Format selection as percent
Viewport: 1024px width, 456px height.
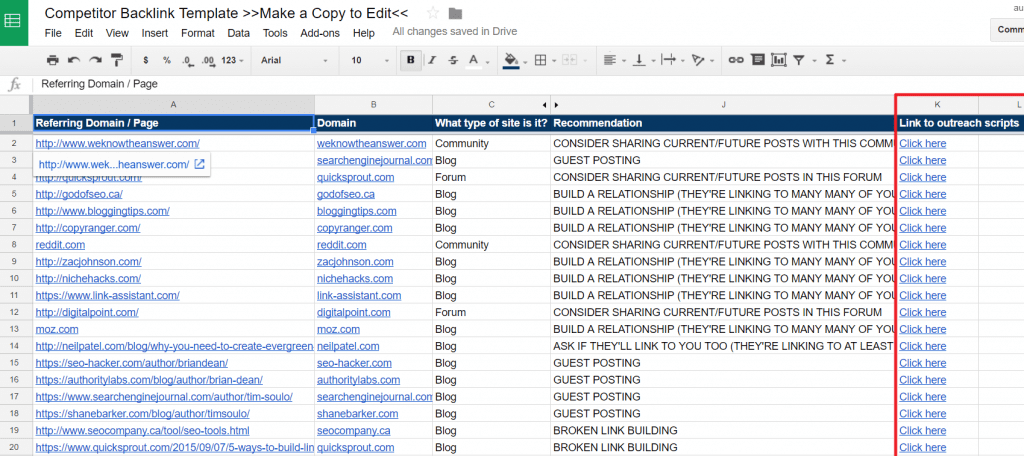pos(167,60)
